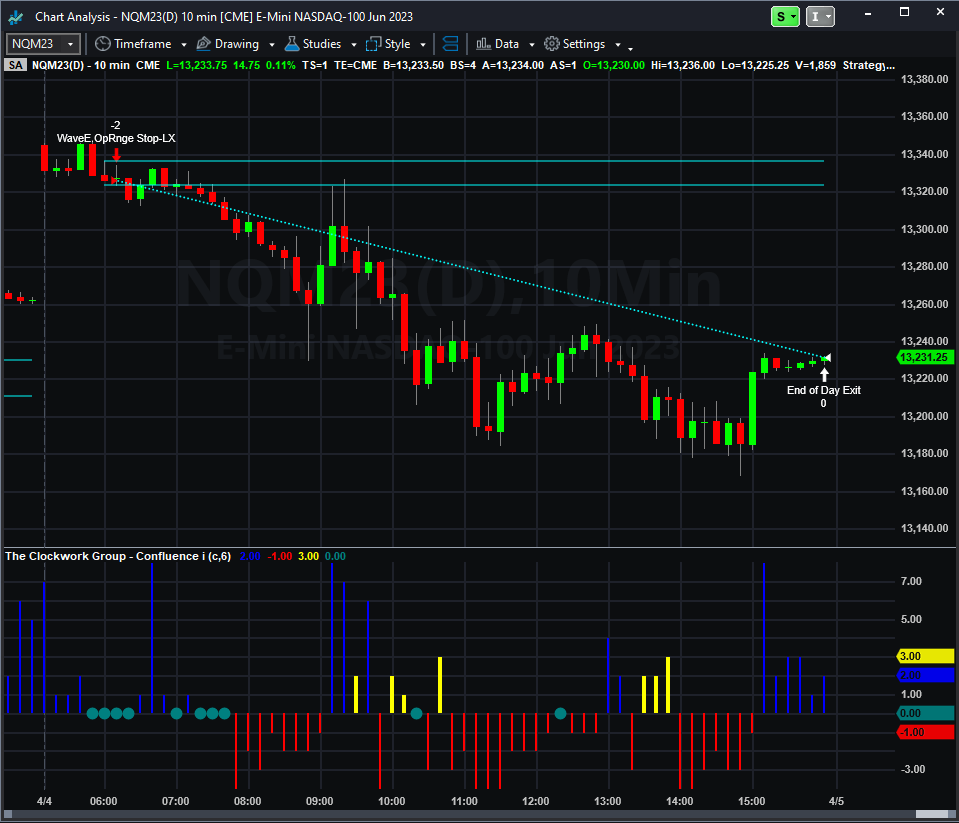Click the yellow 3.00 indicator value label
Screen dimensions: 959x823
click(925, 656)
